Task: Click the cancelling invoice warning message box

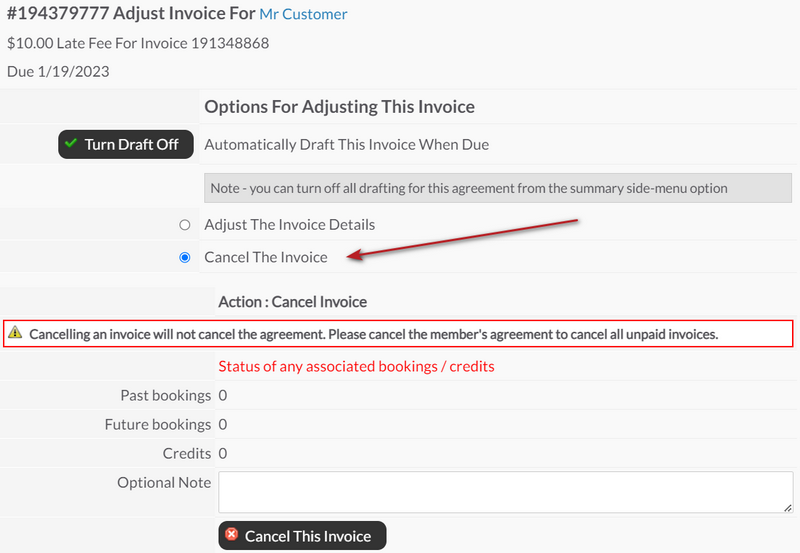Action: pyautogui.click(x=398, y=334)
